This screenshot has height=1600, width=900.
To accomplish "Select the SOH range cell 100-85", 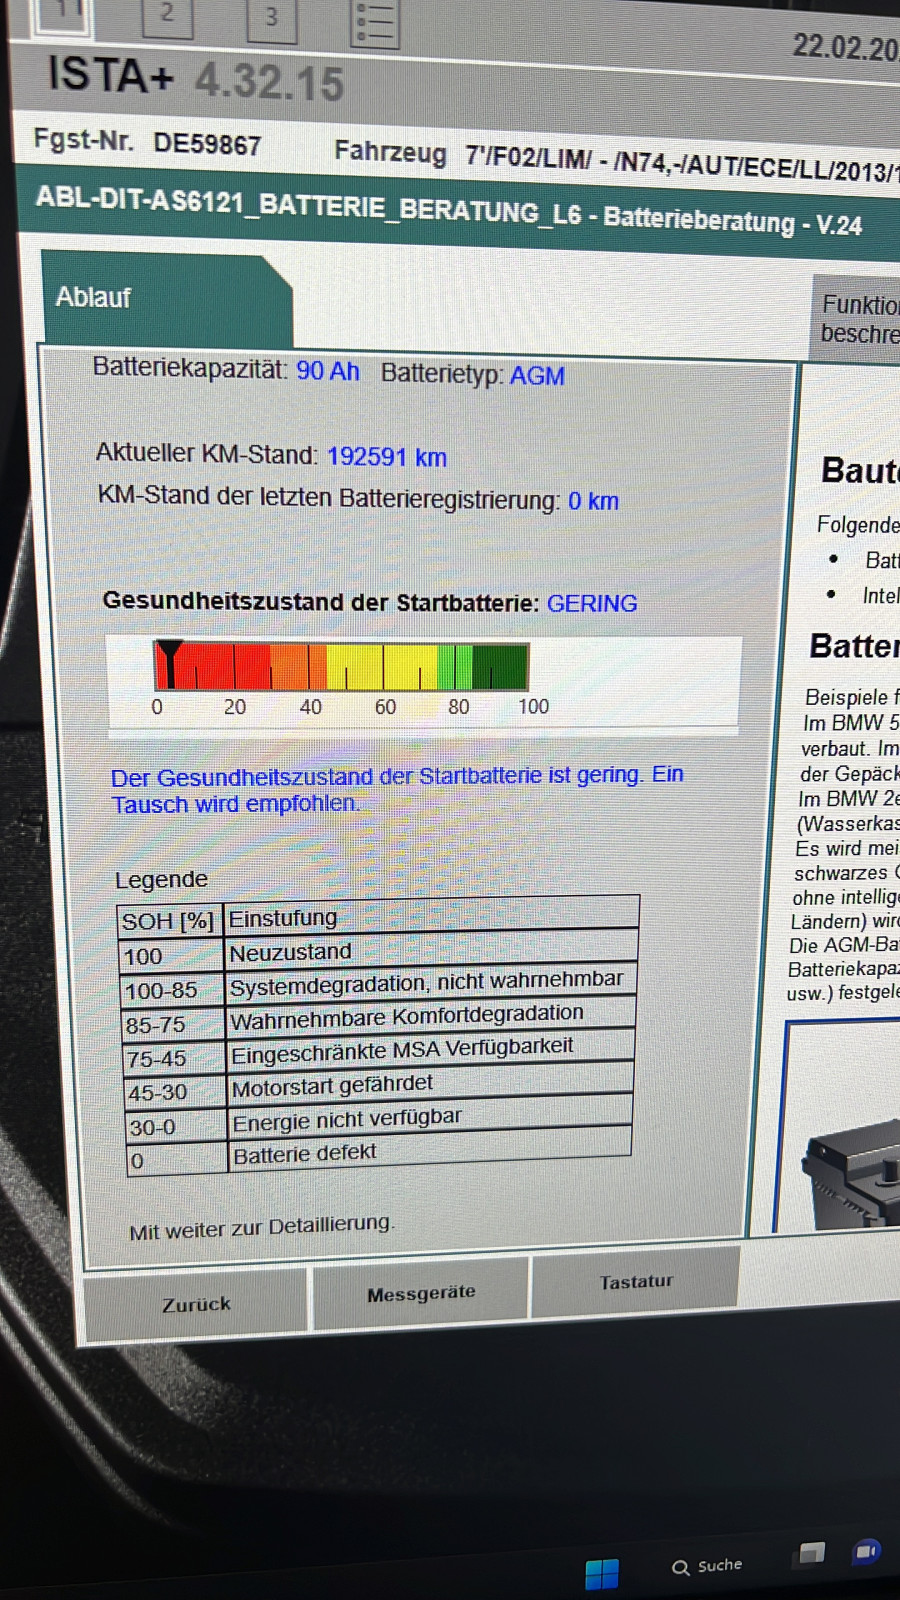I will point(172,990).
